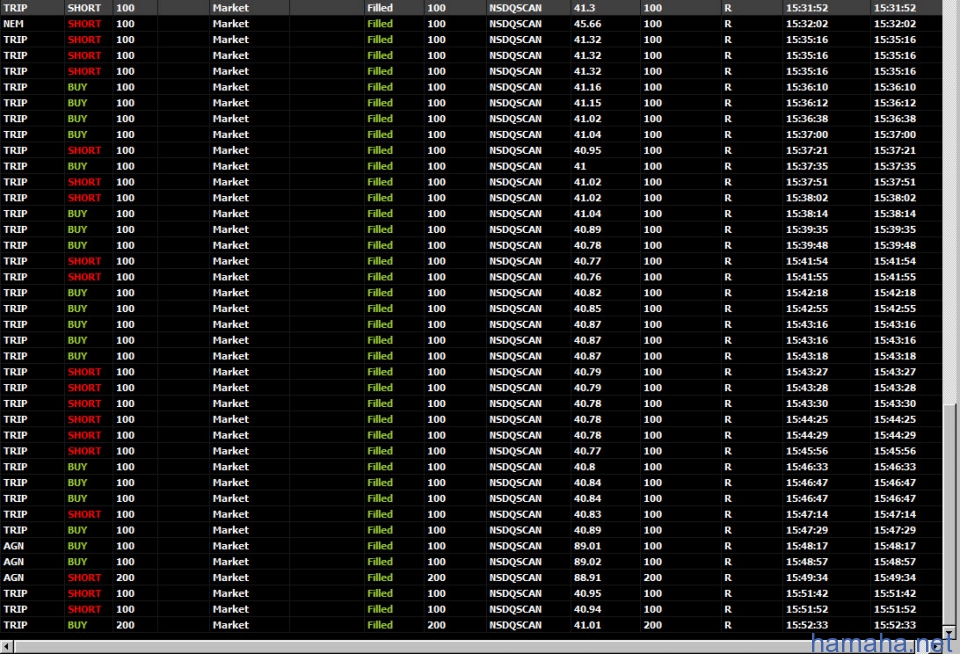Click the fill price 40.83
The height and width of the screenshot is (654, 960).
587,514
